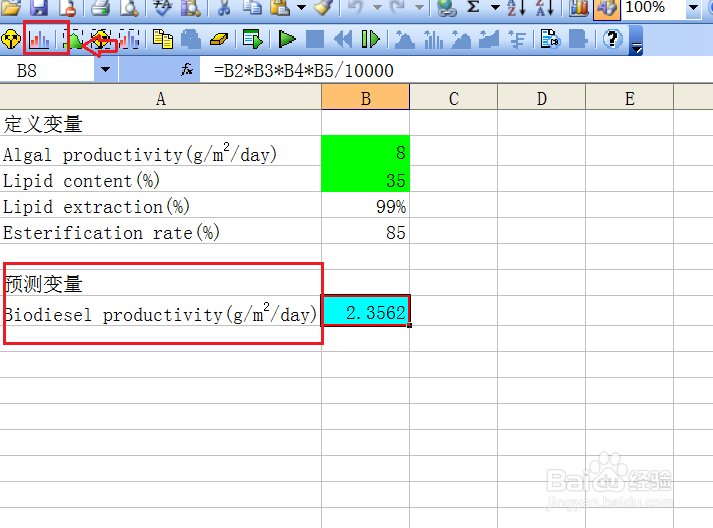The height and width of the screenshot is (528, 713).
Task: Select column D header
Action: coord(541,97)
